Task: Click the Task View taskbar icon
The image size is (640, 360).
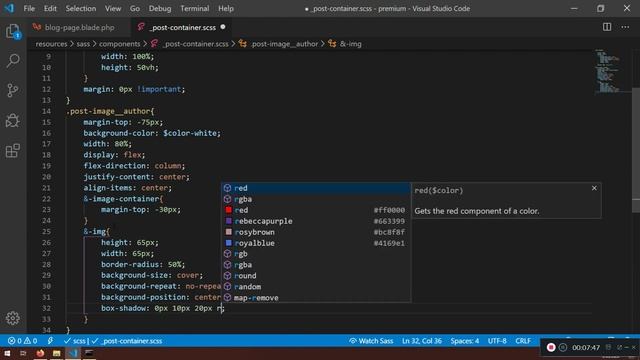Action: (23, 353)
